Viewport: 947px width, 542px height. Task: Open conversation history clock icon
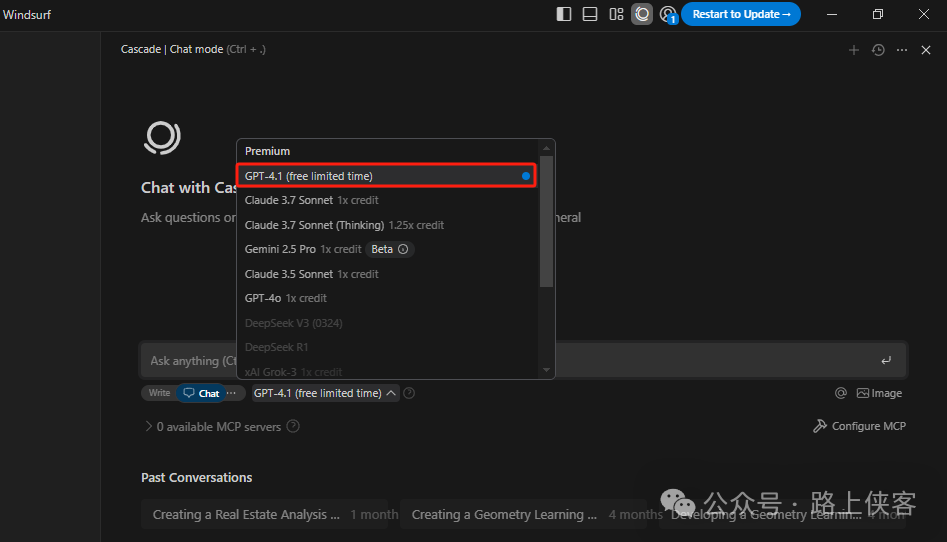[878, 50]
